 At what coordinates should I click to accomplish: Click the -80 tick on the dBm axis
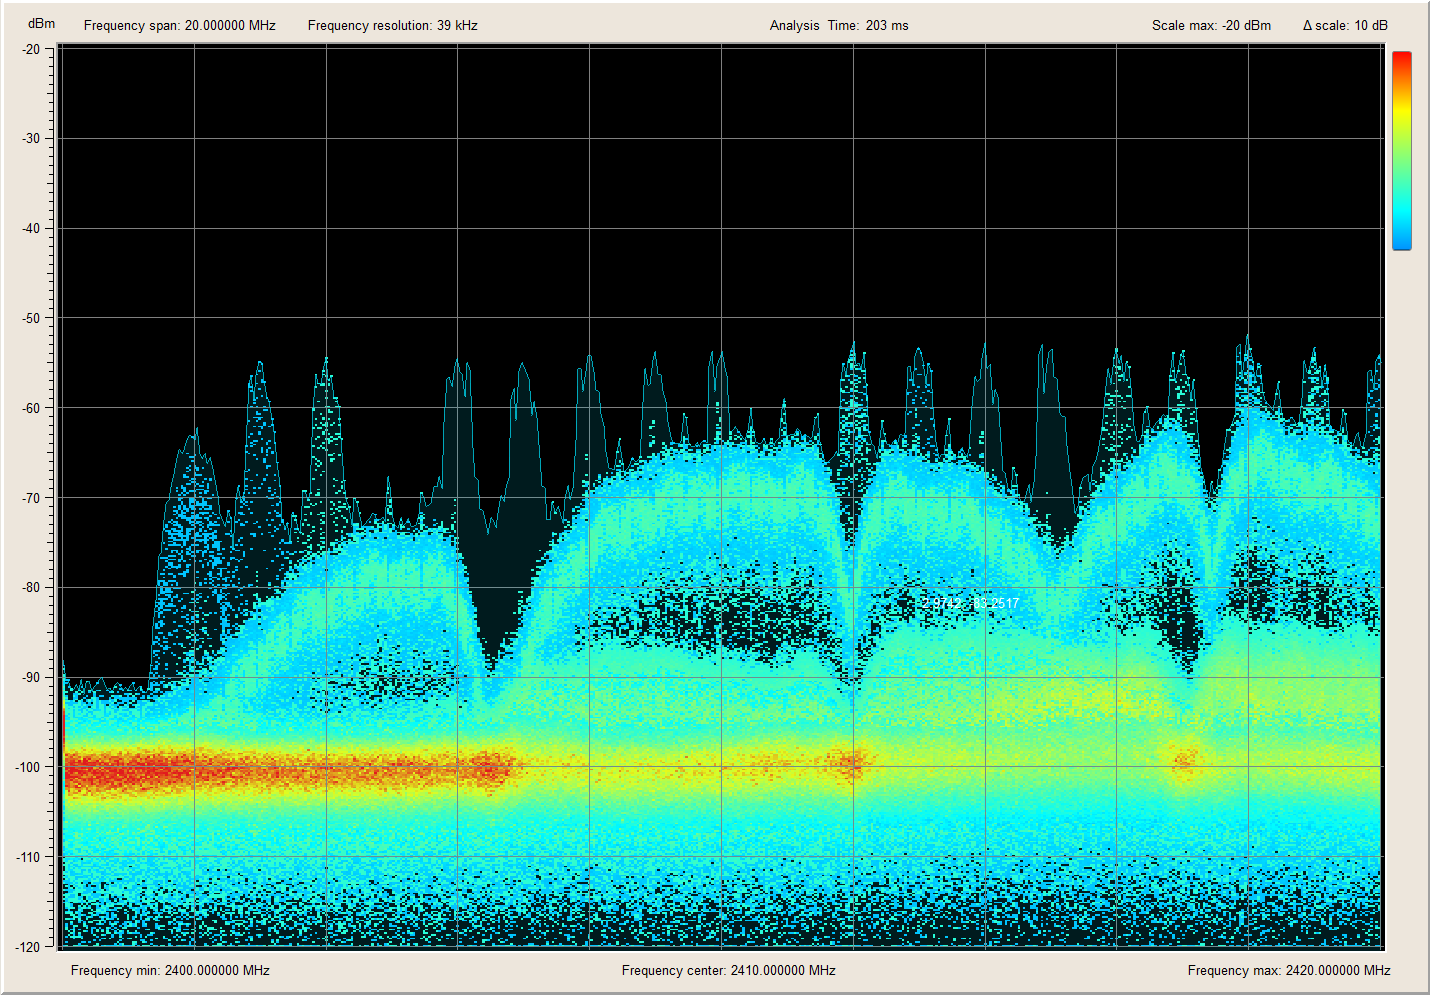click(x=31, y=587)
